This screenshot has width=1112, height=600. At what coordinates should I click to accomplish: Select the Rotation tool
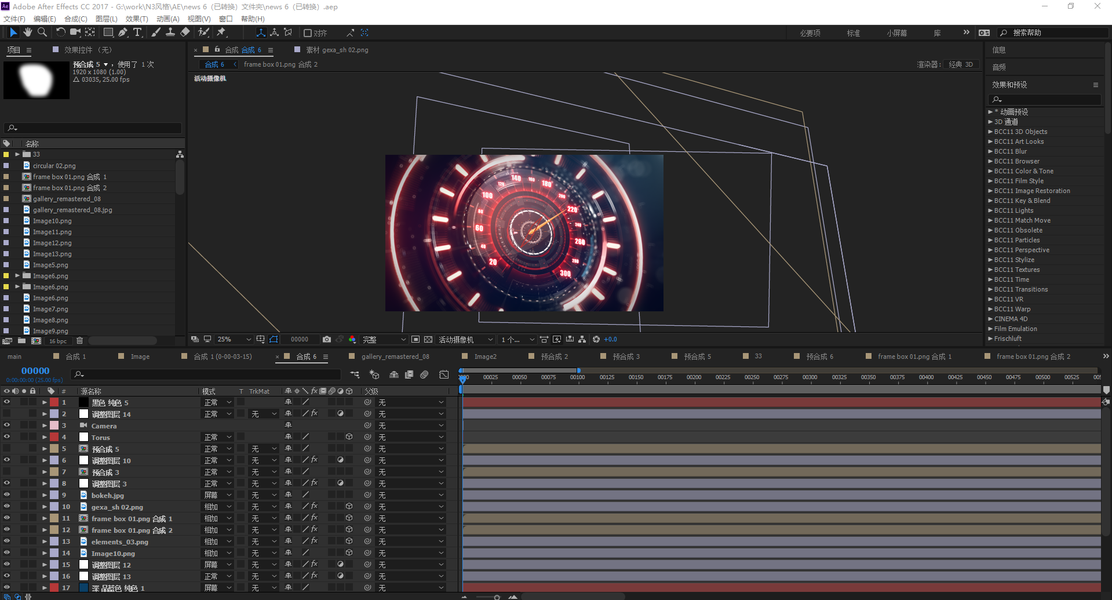pyautogui.click(x=61, y=33)
